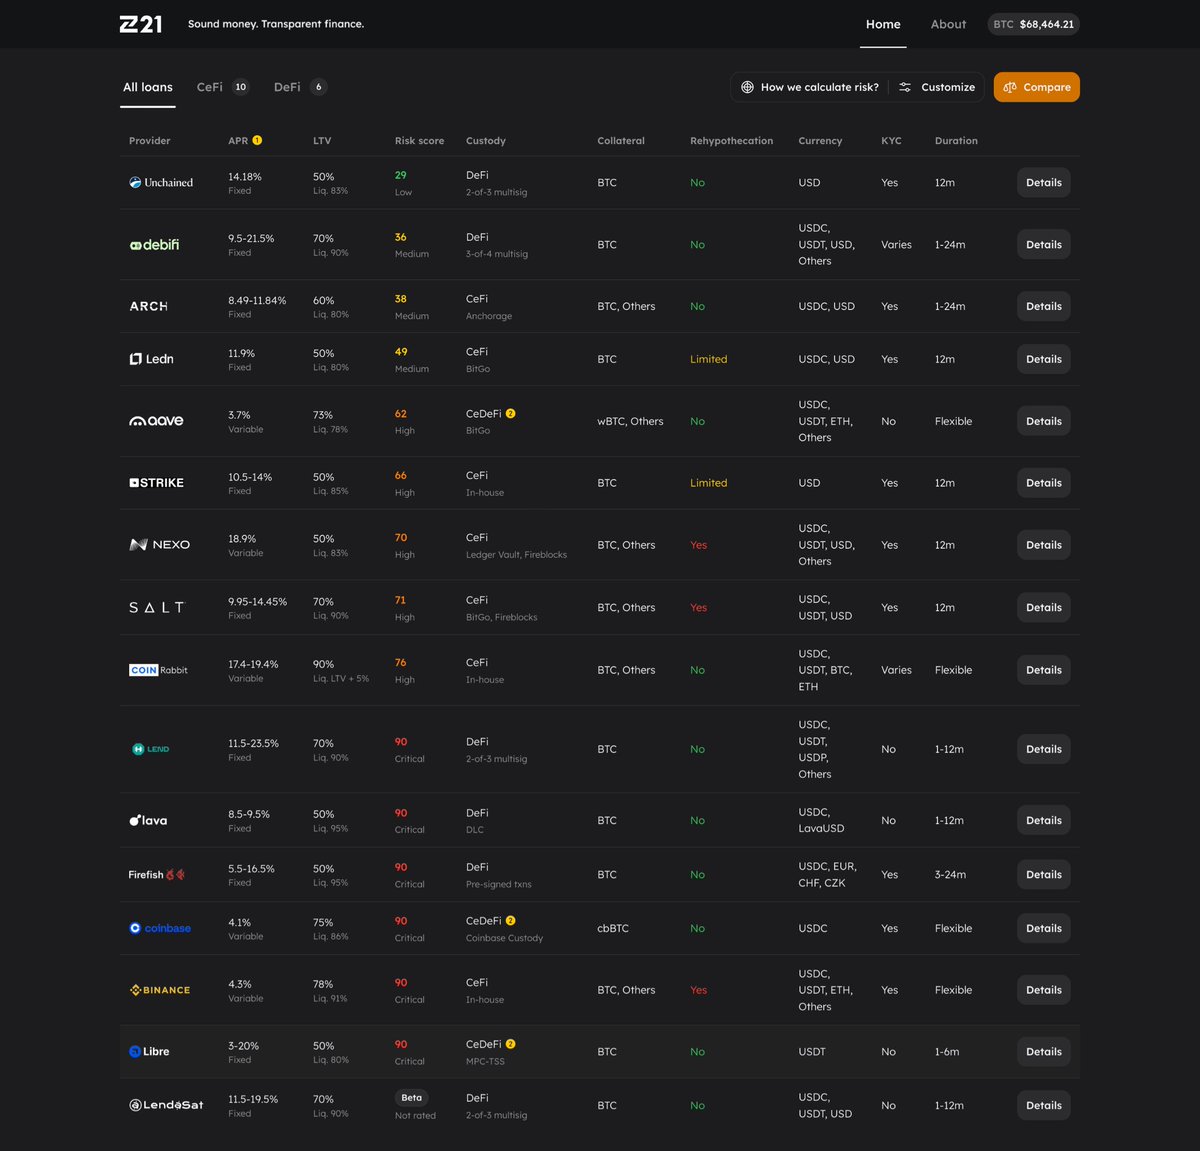
Task: Open the ARCH provider logo
Action: coord(149,306)
